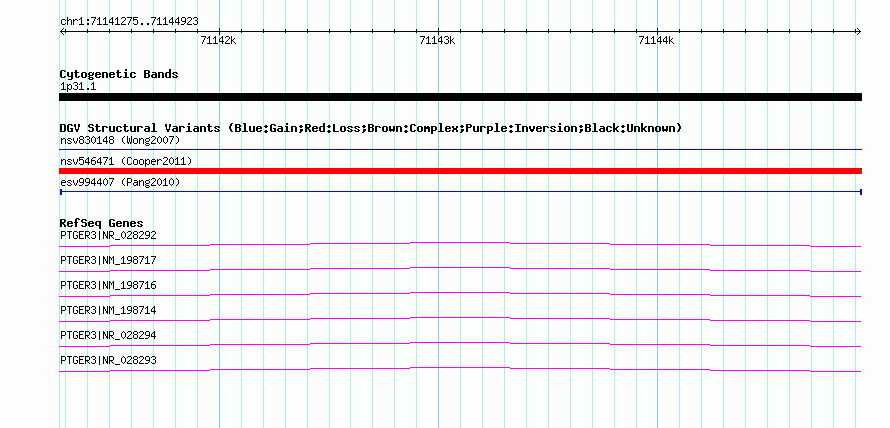This screenshot has width=890, height=428.
Task: Select the magenta gene line below PTGER3|NM_198716
Action: pyautogui.click(x=460, y=294)
